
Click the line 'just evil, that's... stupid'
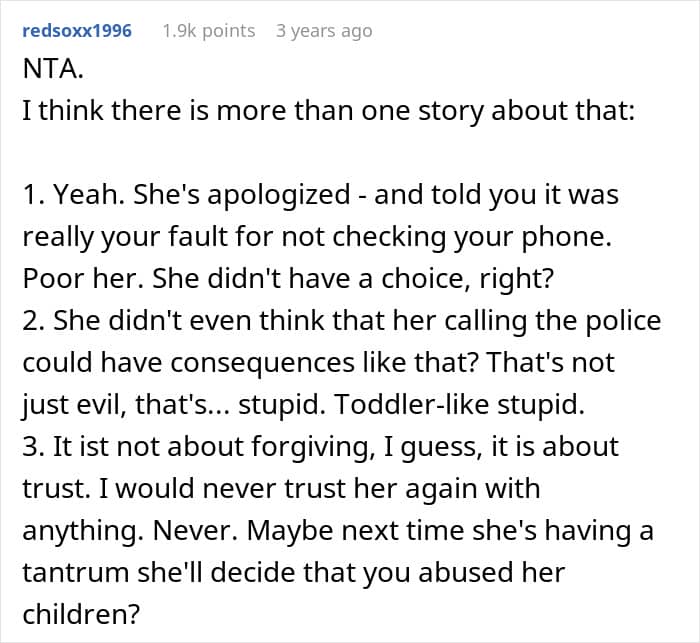(x=304, y=405)
